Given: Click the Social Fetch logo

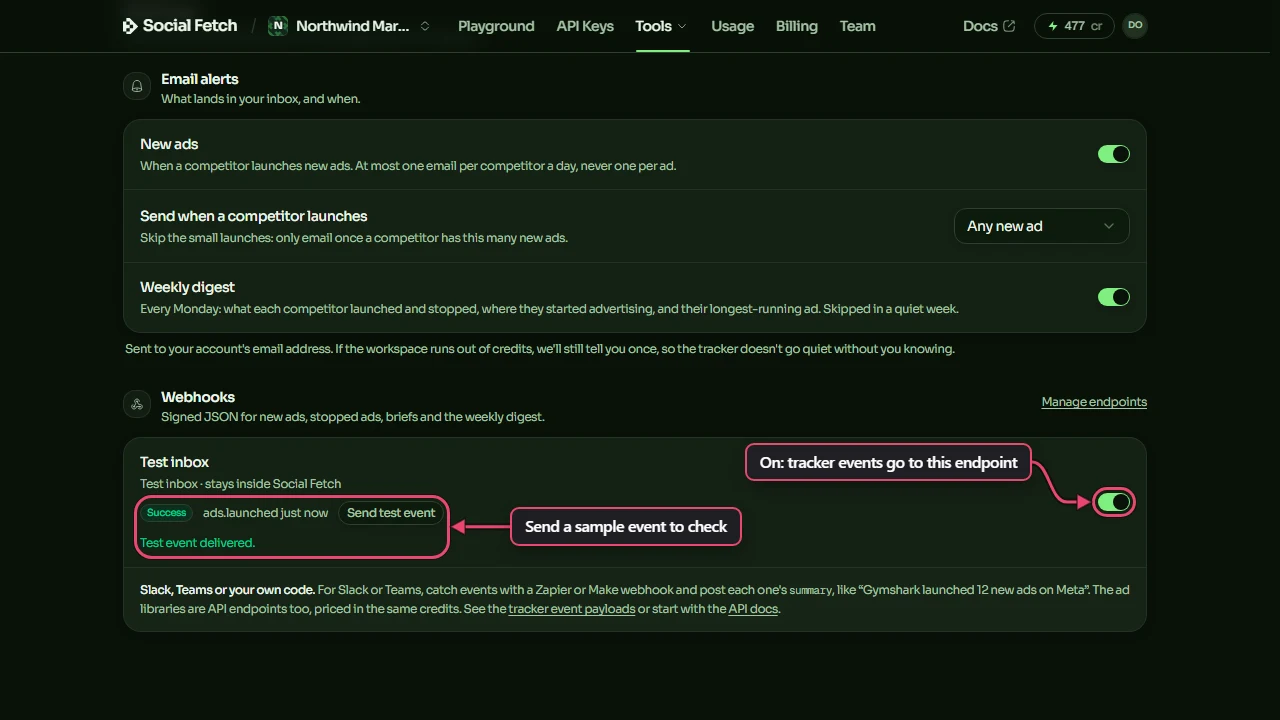Looking at the screenshot, I should pyautogui.click(x=180, y=26).
